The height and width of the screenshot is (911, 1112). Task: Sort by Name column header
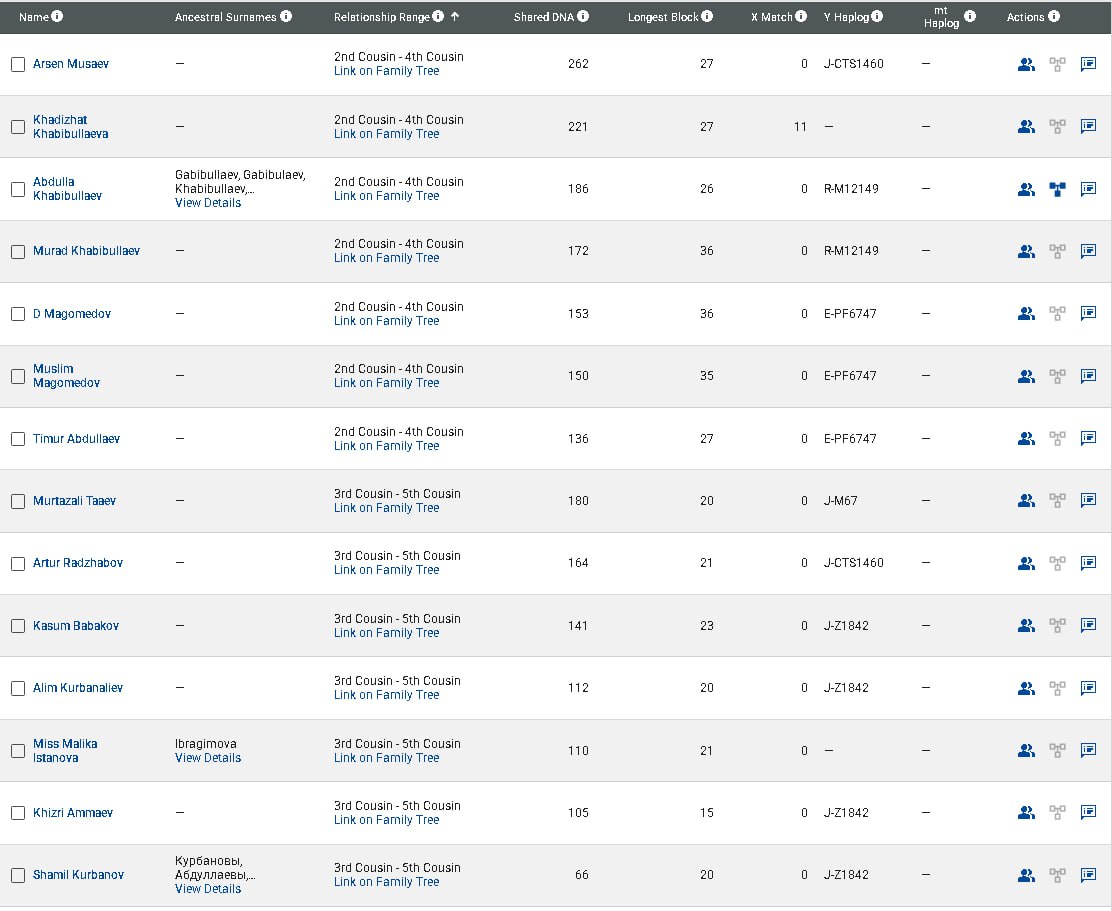(x=33, y=16)
